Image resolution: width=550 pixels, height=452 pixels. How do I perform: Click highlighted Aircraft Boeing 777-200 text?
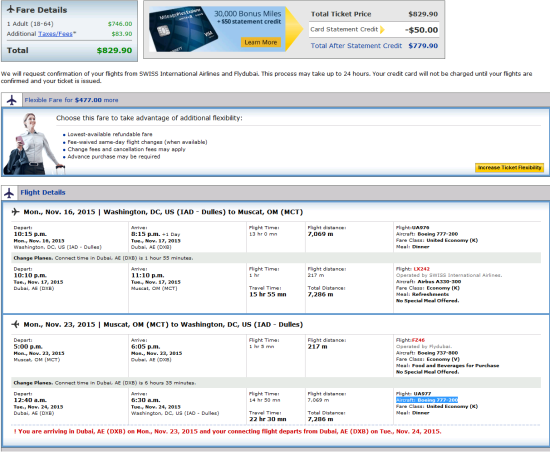coord(427,400)
